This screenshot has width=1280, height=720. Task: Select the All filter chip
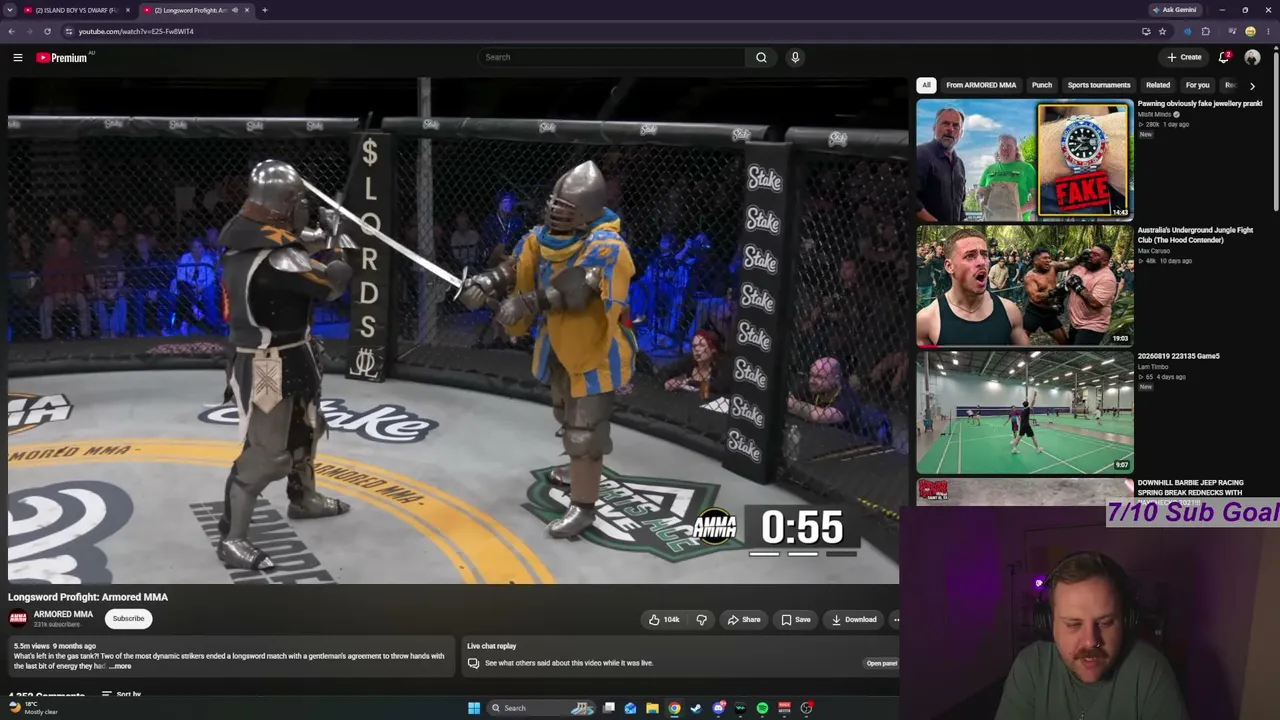point(926,85)
